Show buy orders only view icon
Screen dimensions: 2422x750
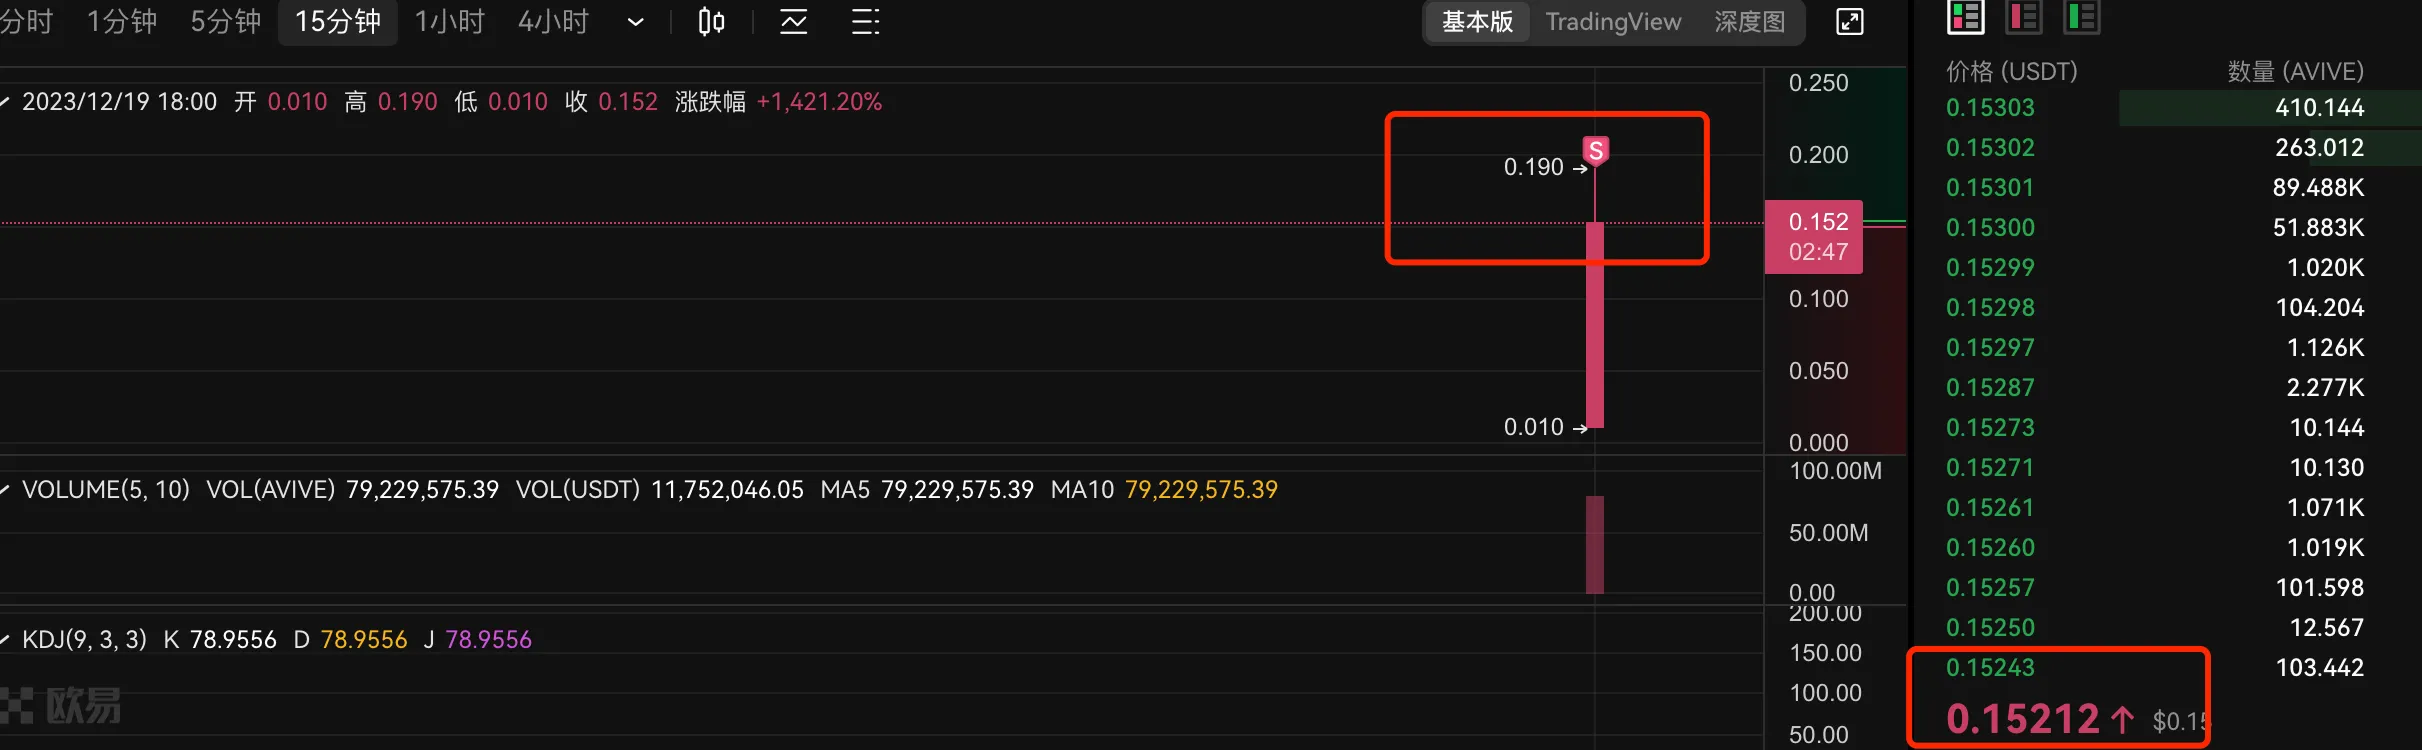coord(2082,16)
